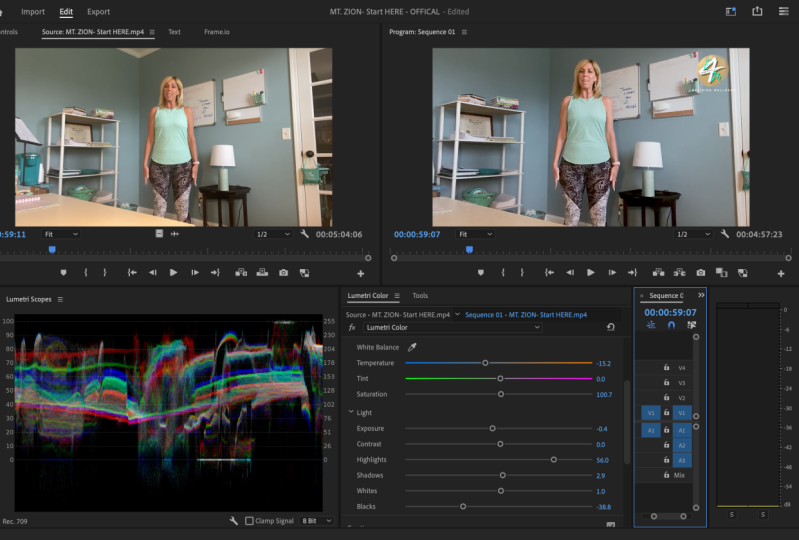Open Lumetri Scopes settings wrench
799x540 pixels.
click(x=233, y=521)
